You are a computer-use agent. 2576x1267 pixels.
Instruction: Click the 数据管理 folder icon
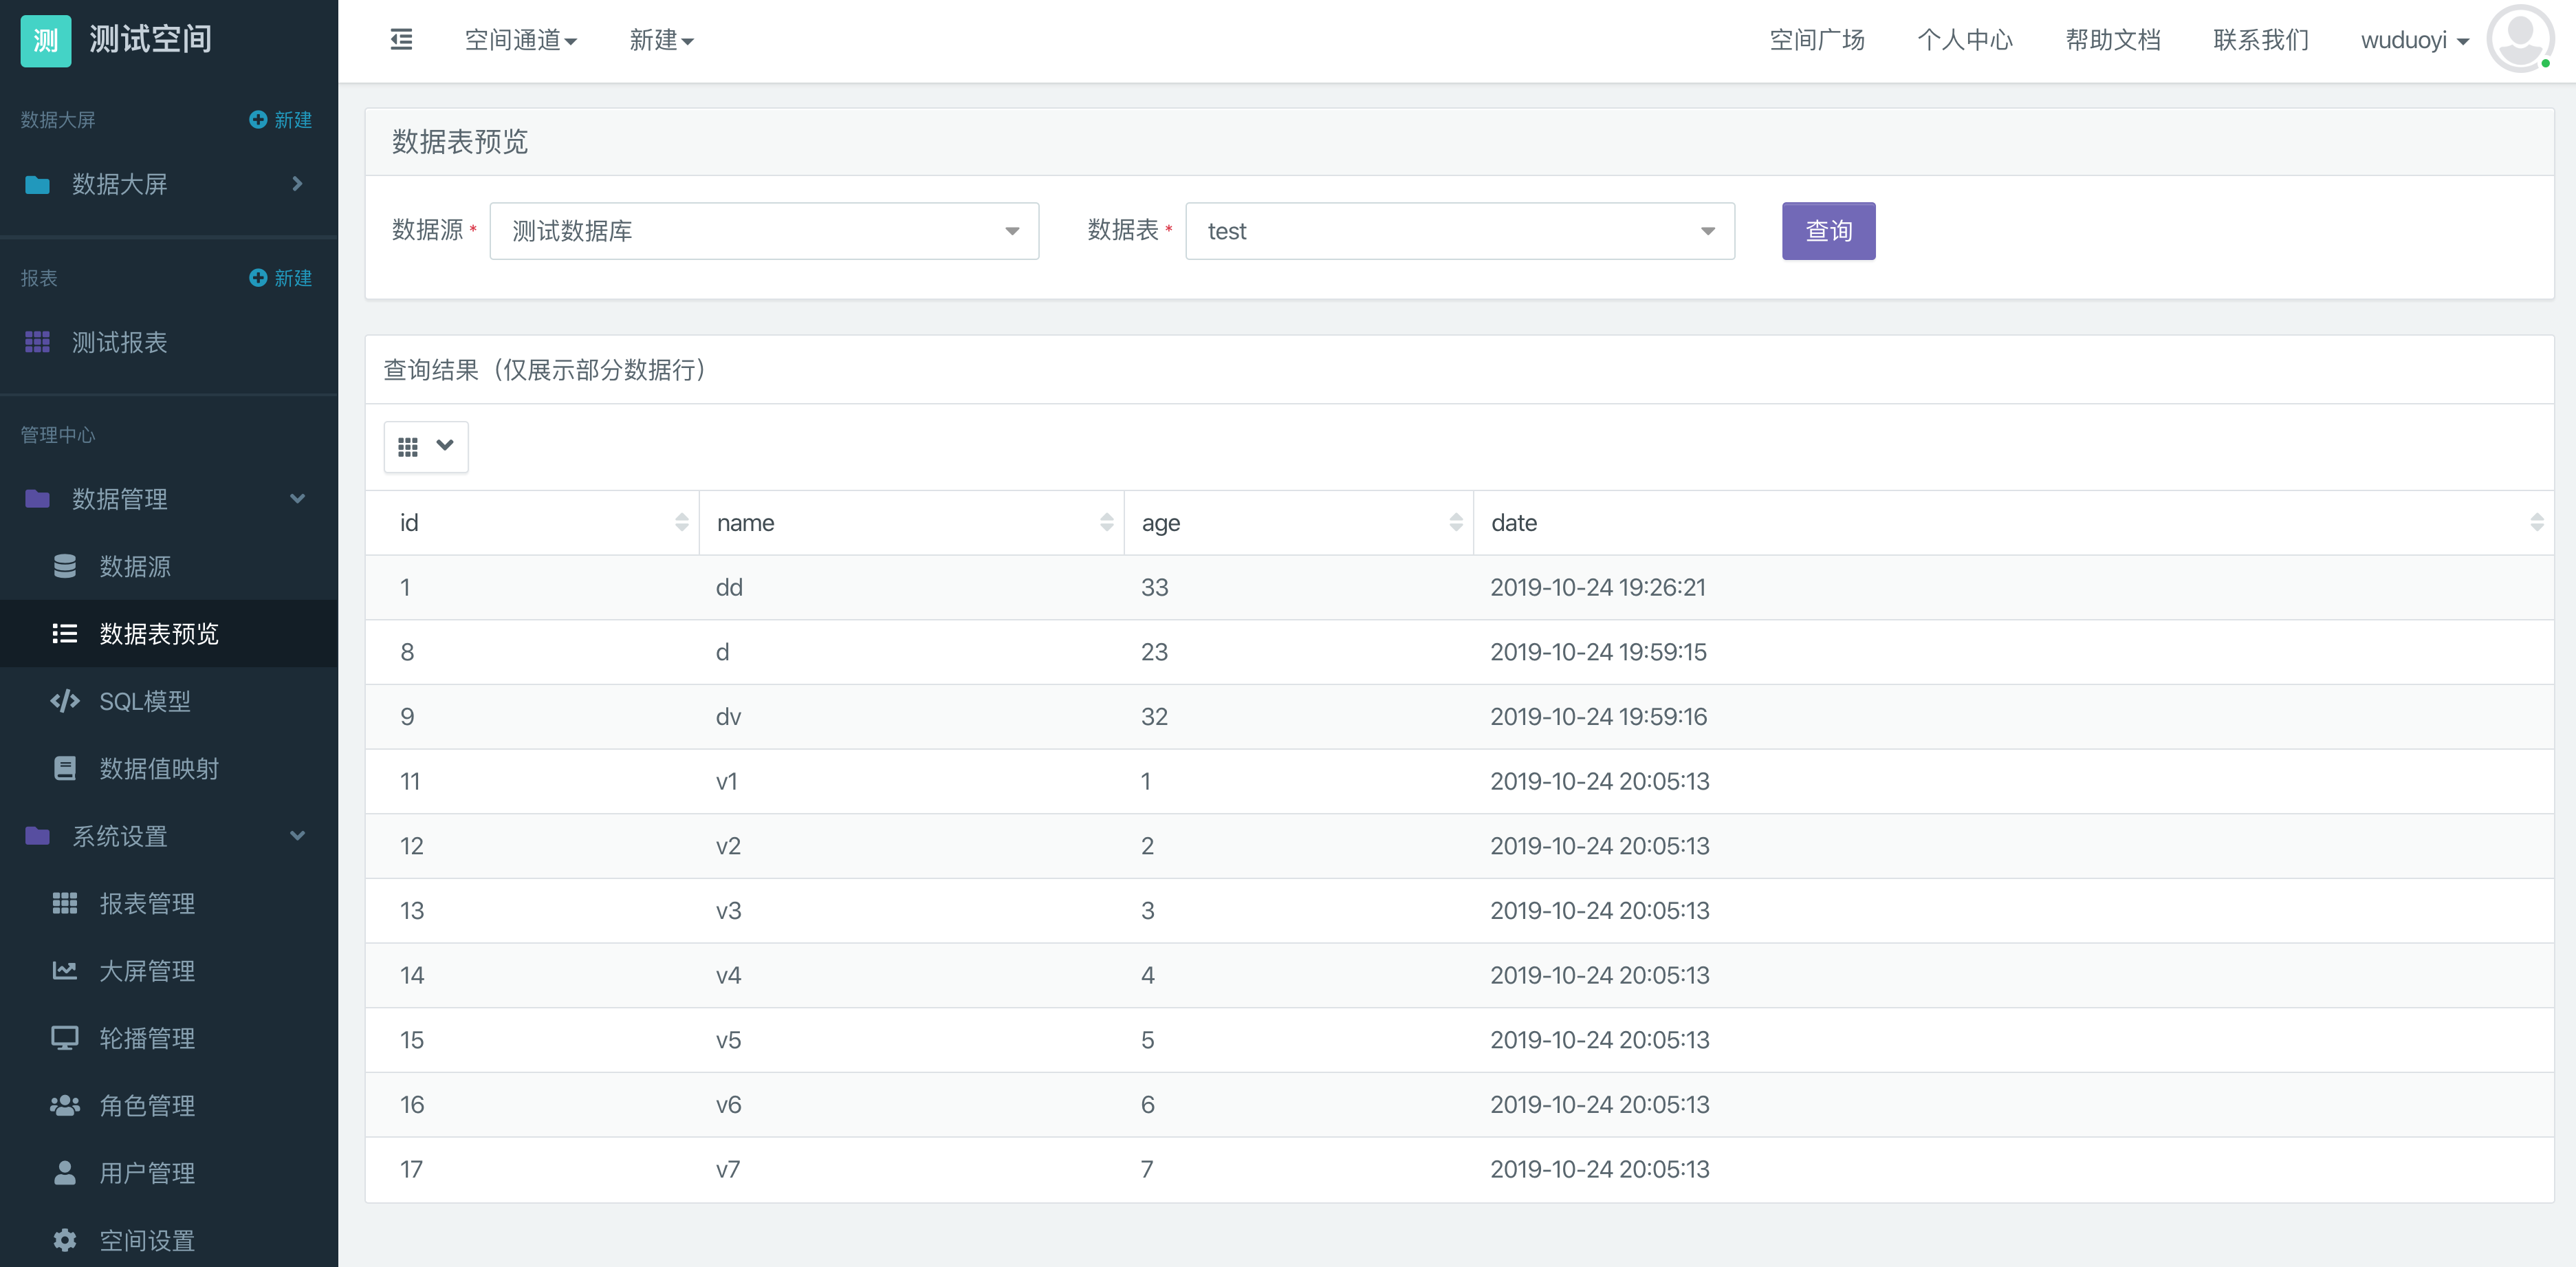tap(38, 498)
